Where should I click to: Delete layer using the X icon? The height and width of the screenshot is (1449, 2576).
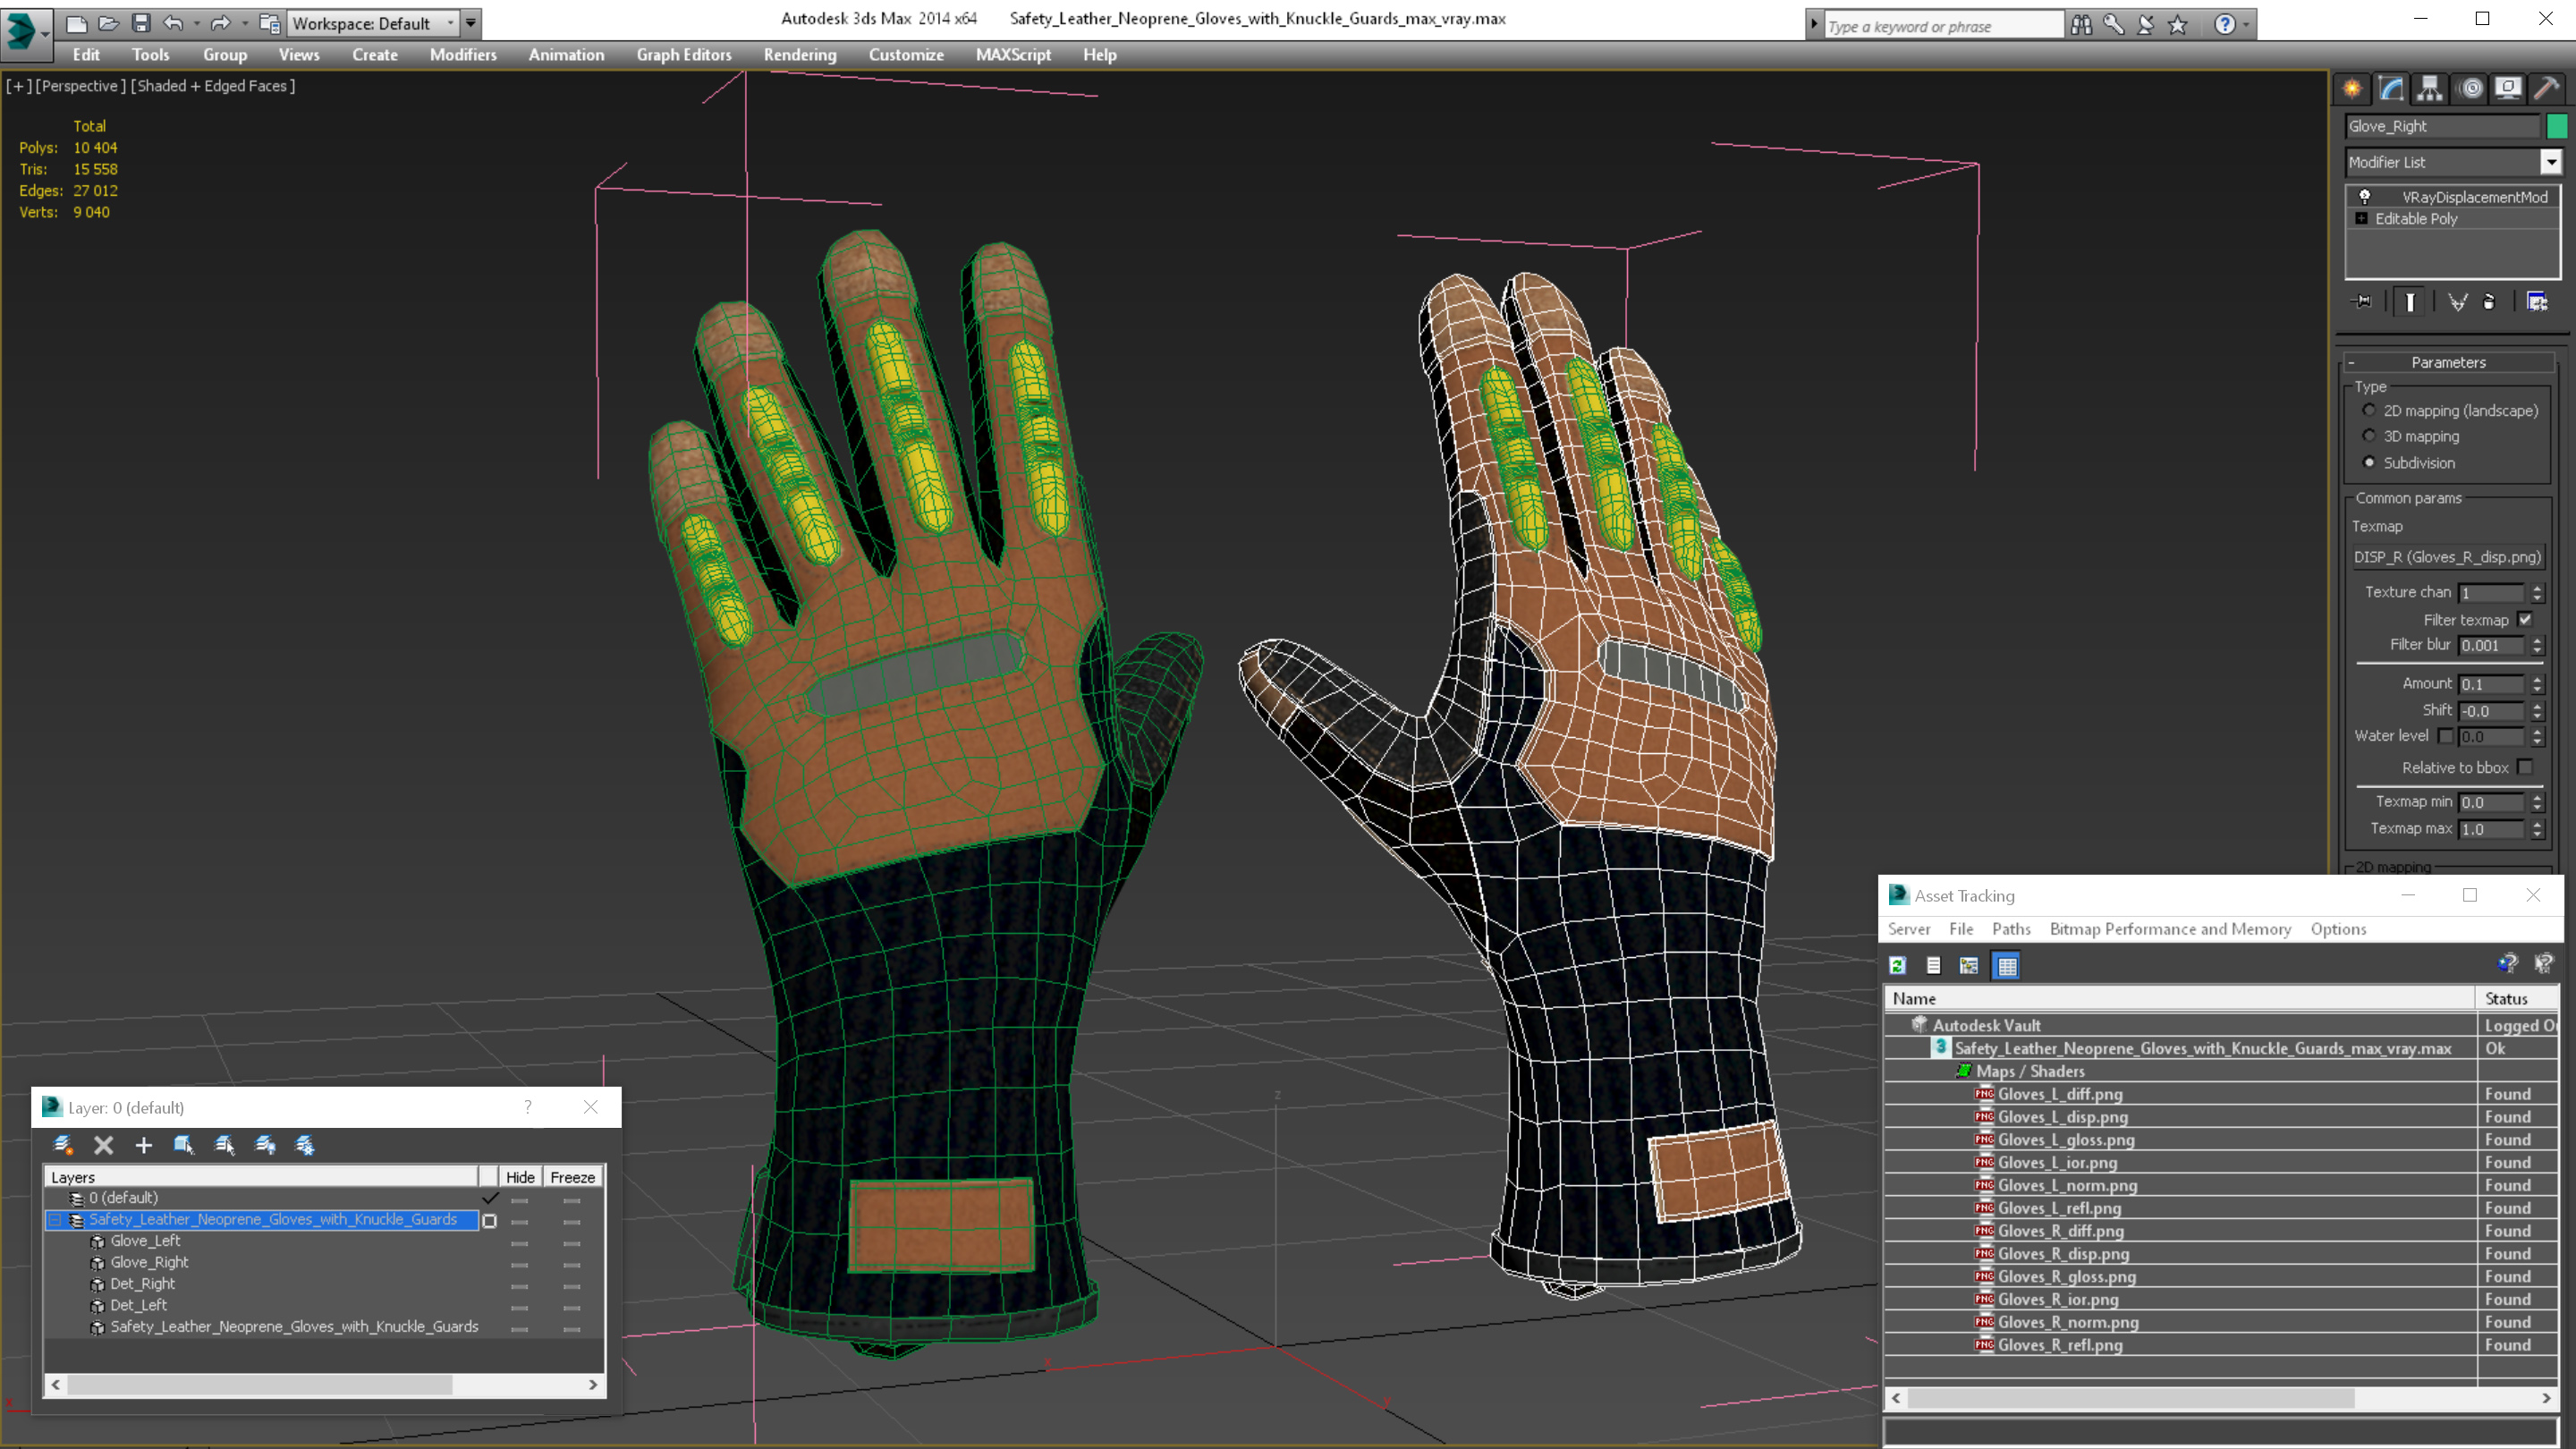pyautogui.click(x=103, y=1145)
